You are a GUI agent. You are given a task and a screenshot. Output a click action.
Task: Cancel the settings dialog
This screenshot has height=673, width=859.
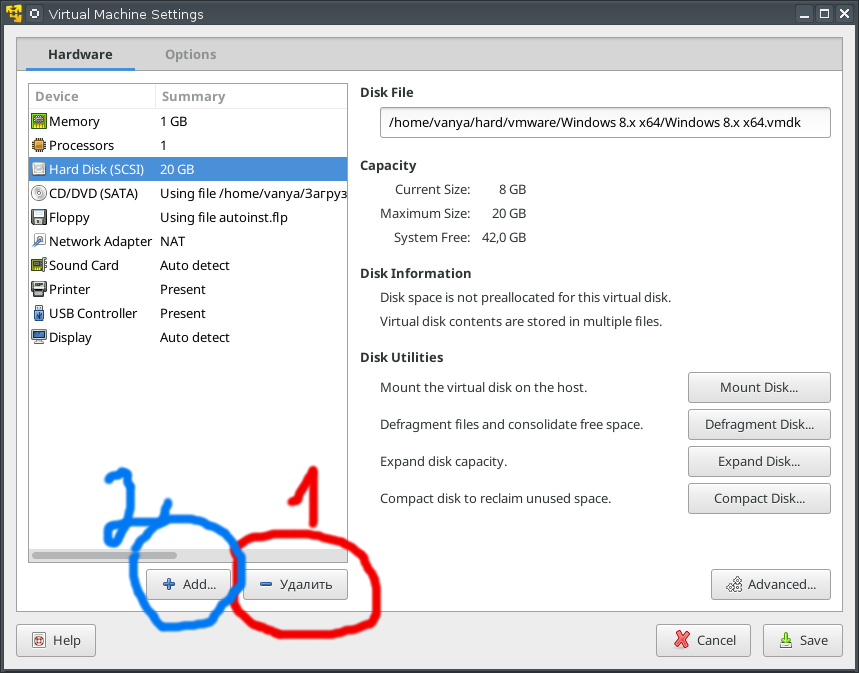point(703,641)
